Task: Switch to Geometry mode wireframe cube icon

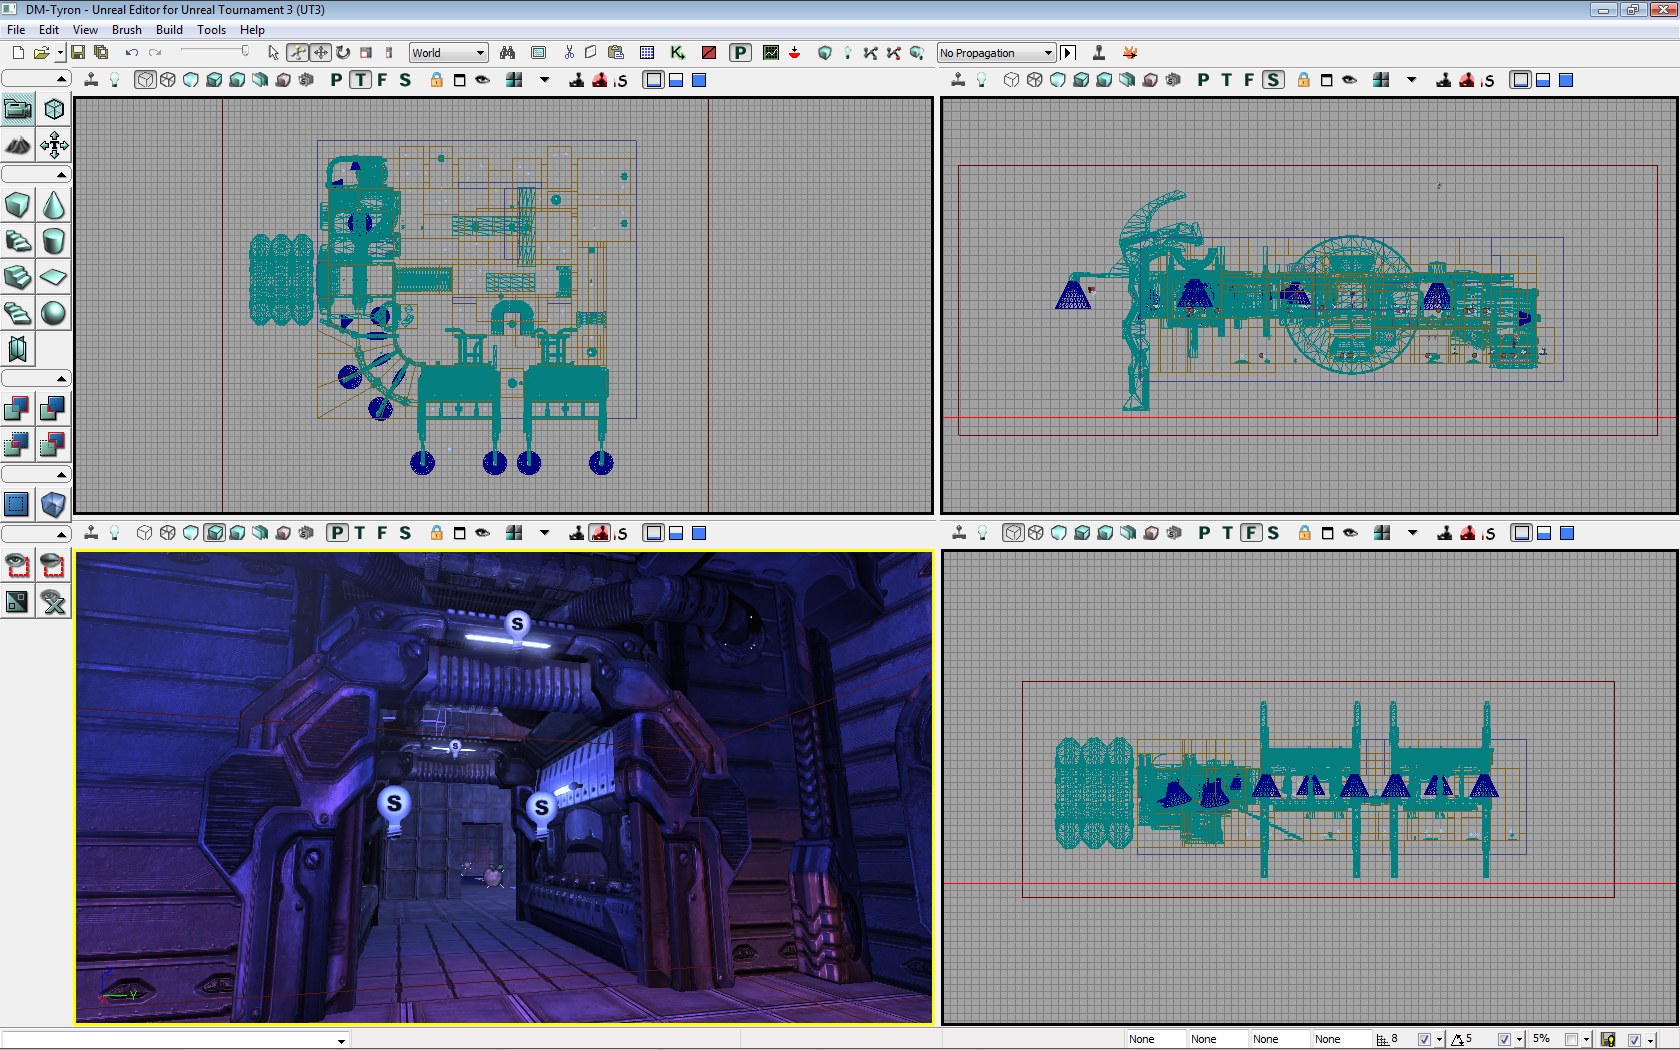Action: tap(54, 109)
